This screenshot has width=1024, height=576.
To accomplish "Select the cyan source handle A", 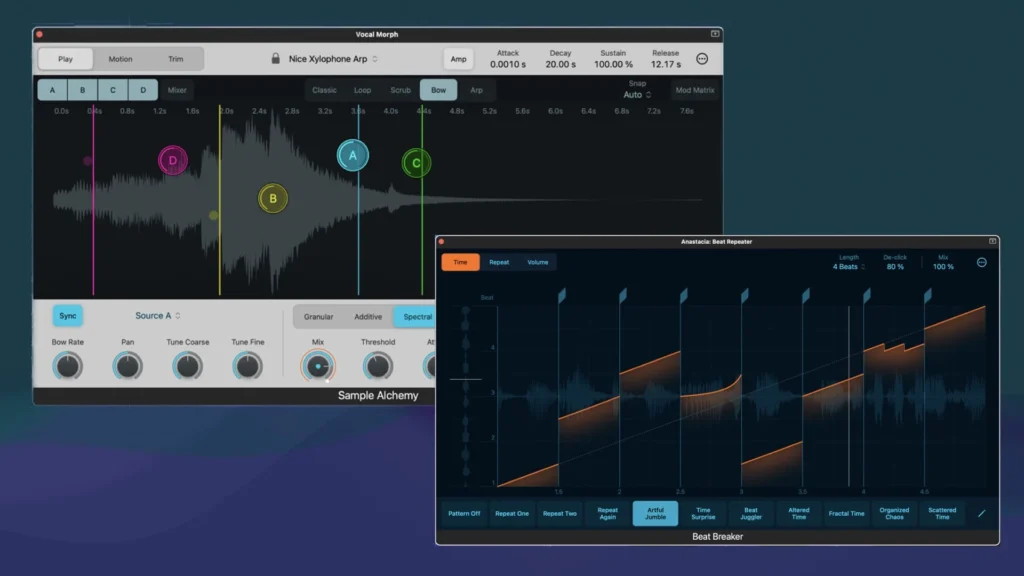I will pyautogui.click(x=352, y=156).
